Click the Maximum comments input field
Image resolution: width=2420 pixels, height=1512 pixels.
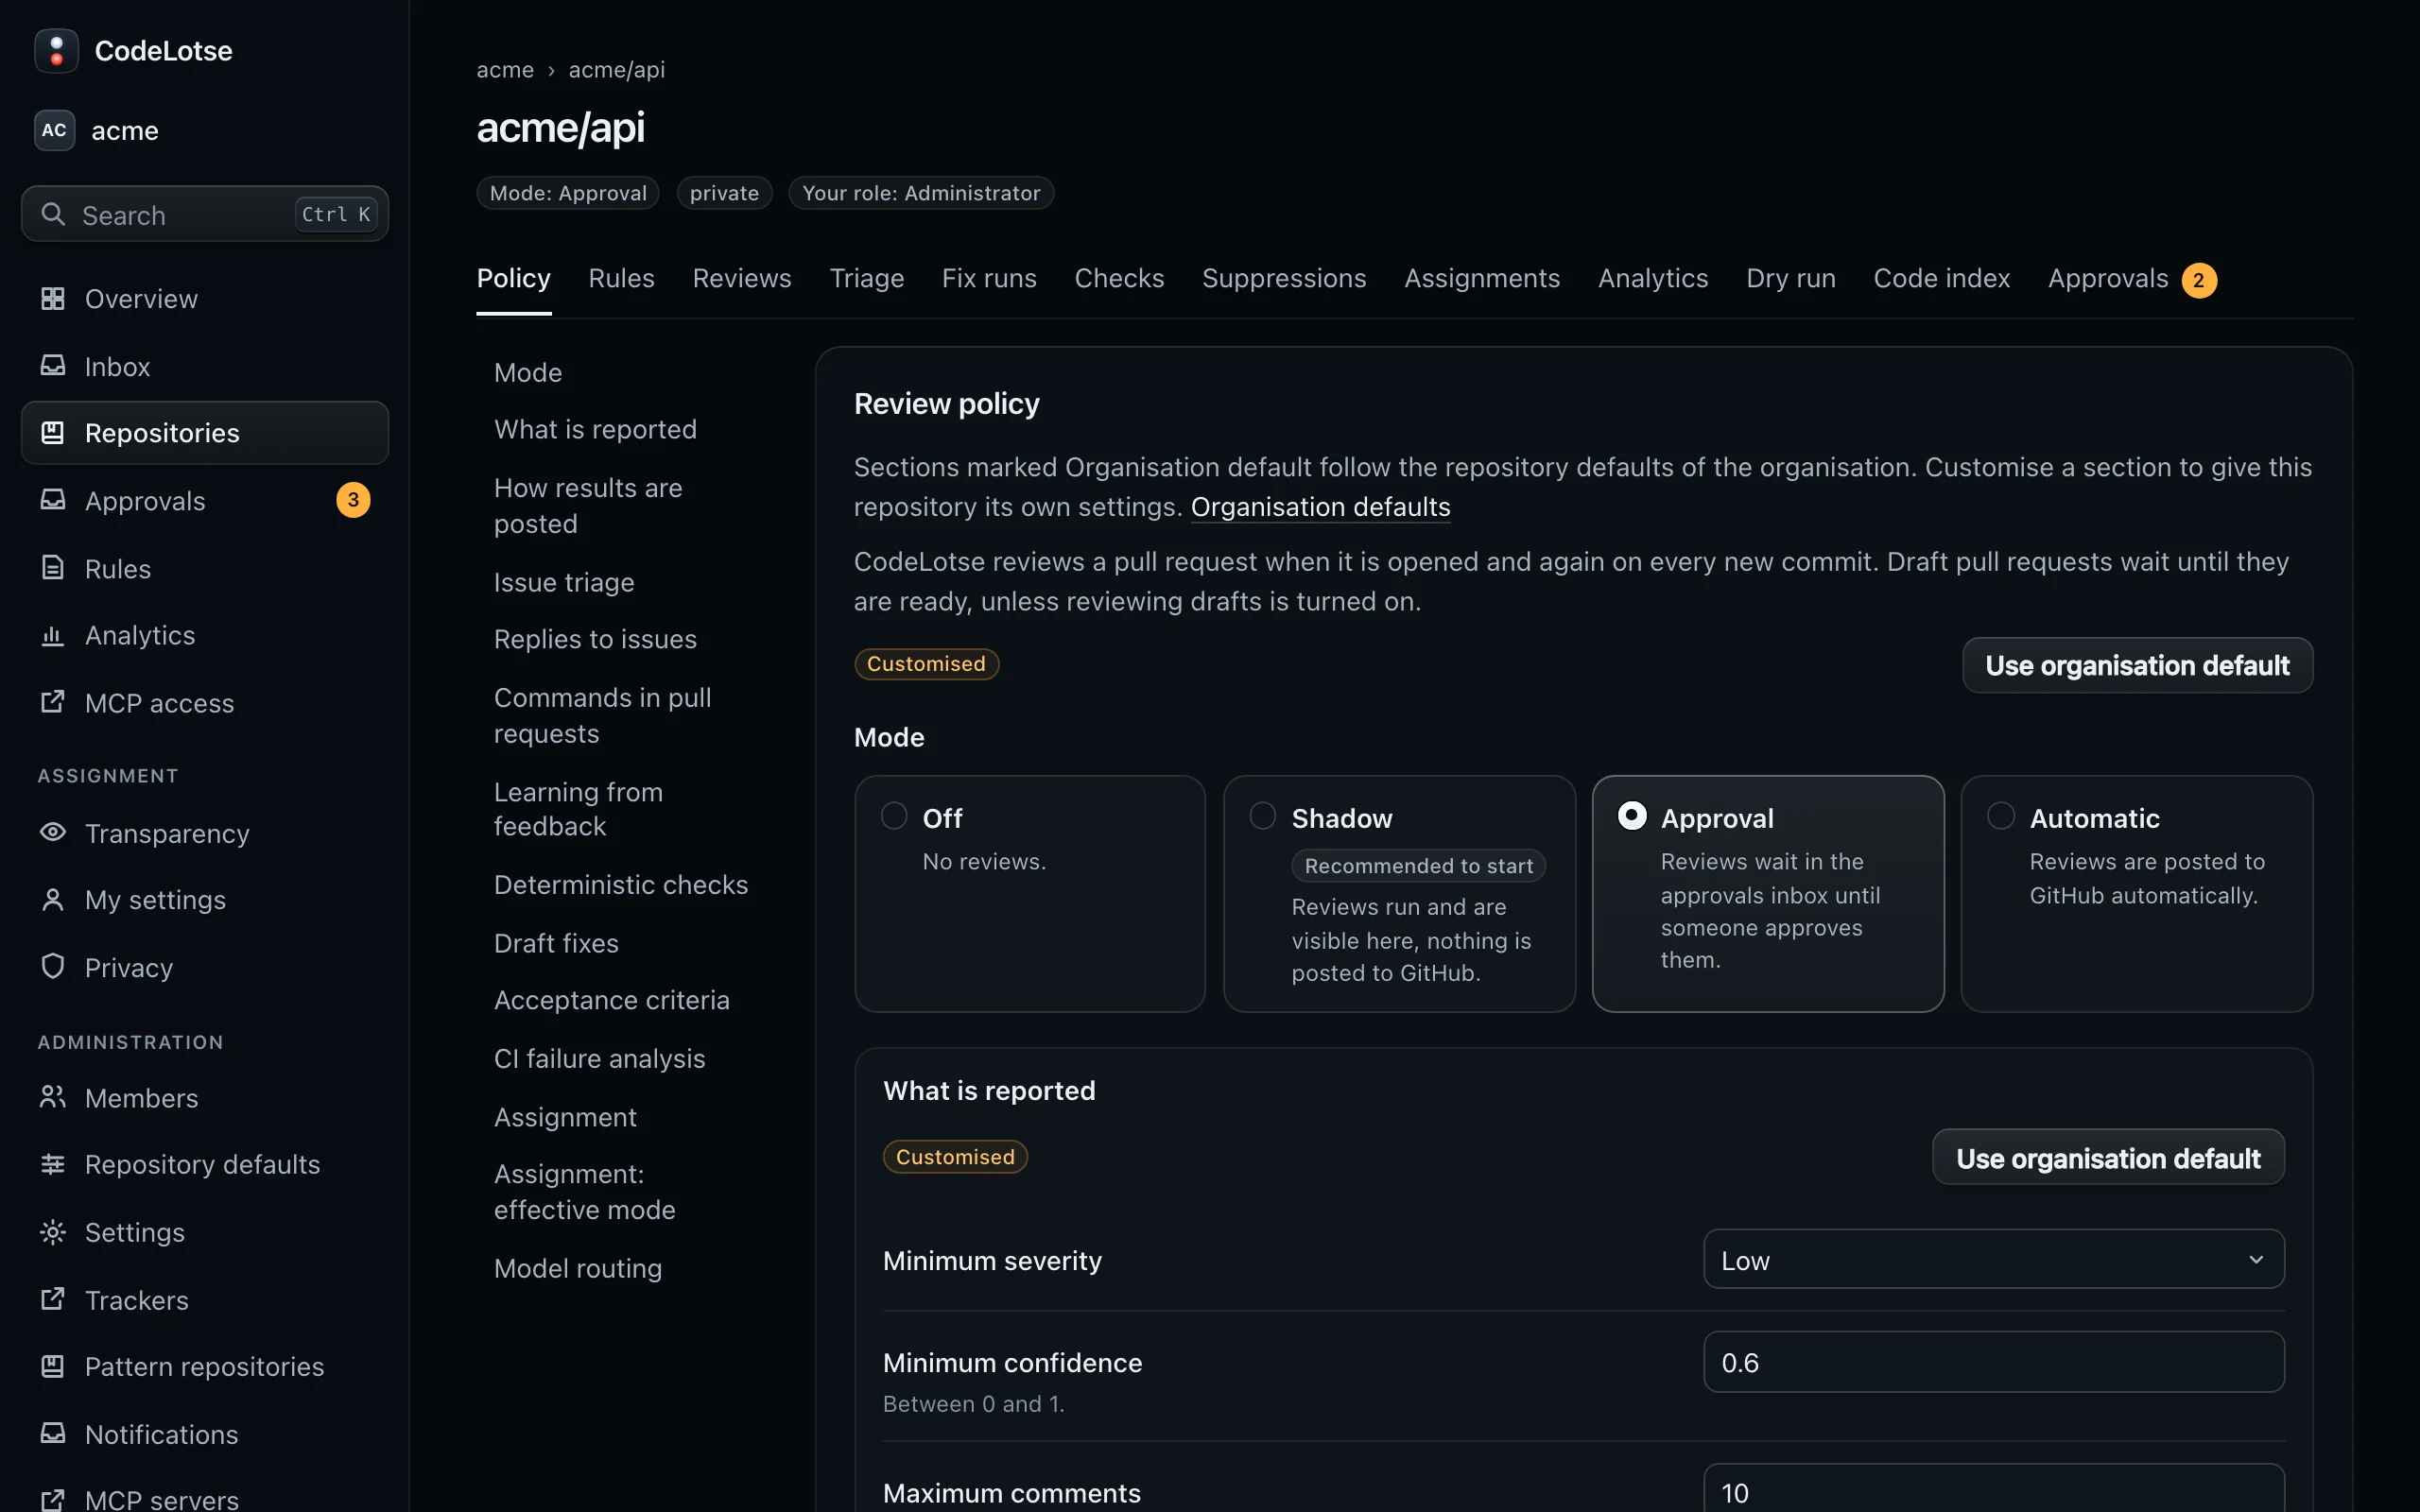pos(1993,1489)
